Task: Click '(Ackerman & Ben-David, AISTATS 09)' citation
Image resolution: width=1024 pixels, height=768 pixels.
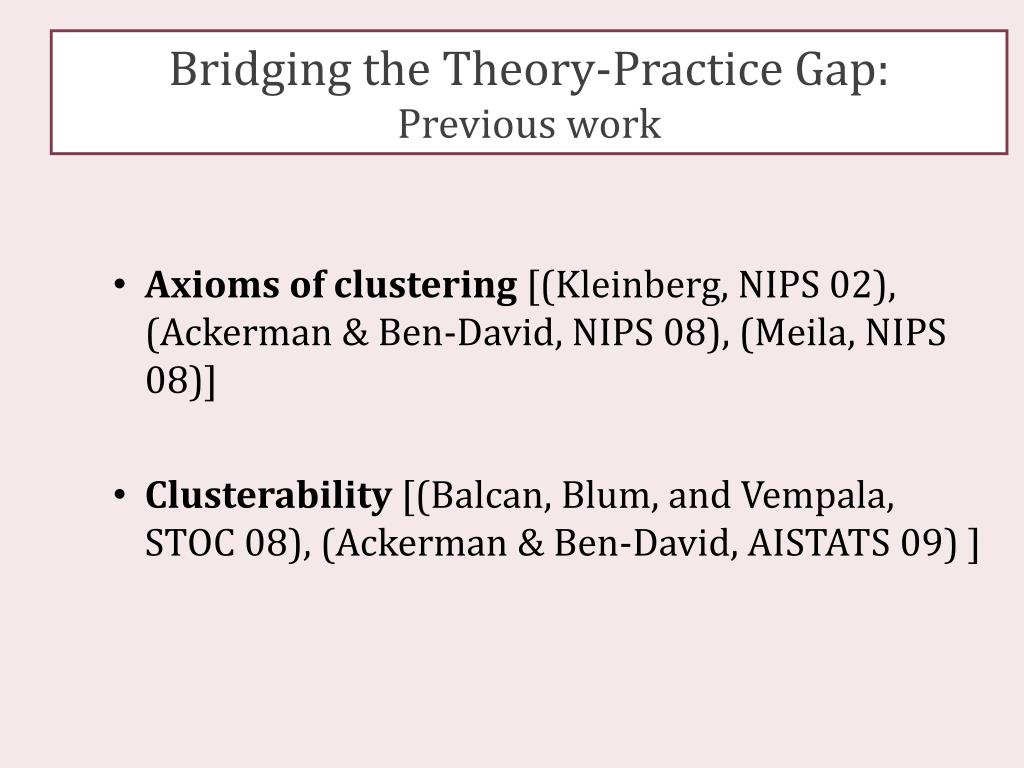Action: 639,543
